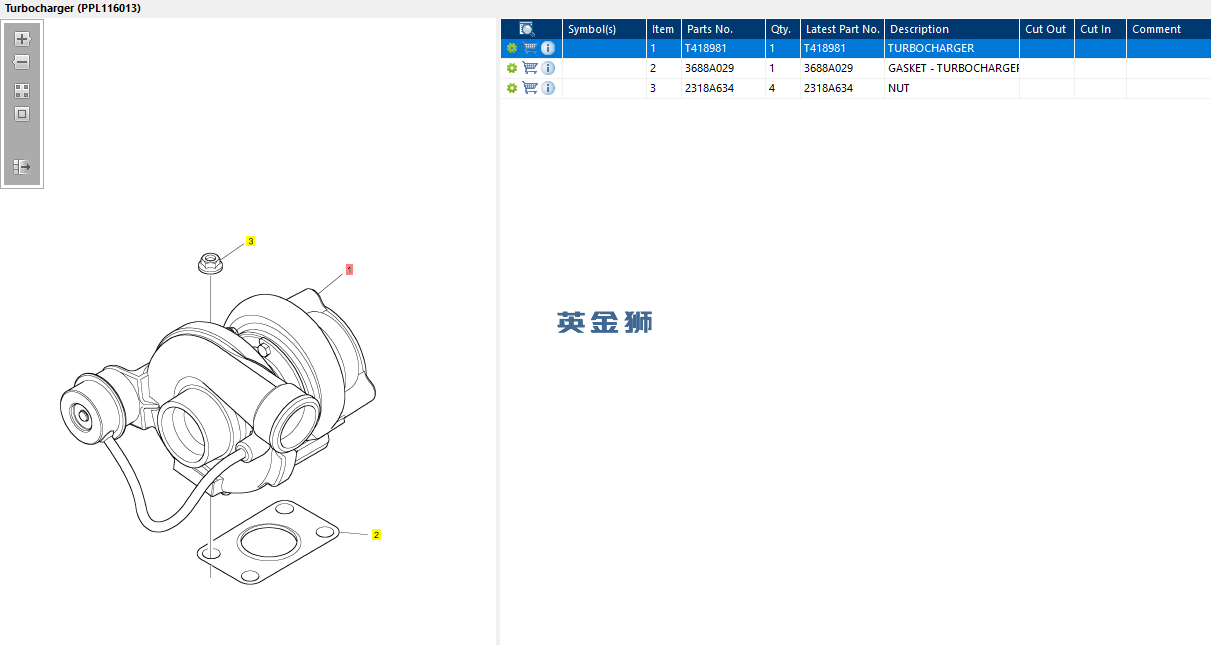Screen dimensions: 1211x645
Task: Sort by the Parts No. column header
Action: [723, 29]
